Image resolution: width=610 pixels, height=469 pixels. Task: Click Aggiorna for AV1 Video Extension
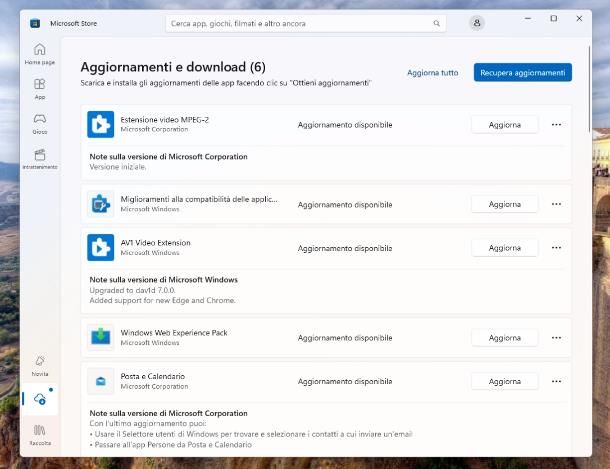(505, 248)
